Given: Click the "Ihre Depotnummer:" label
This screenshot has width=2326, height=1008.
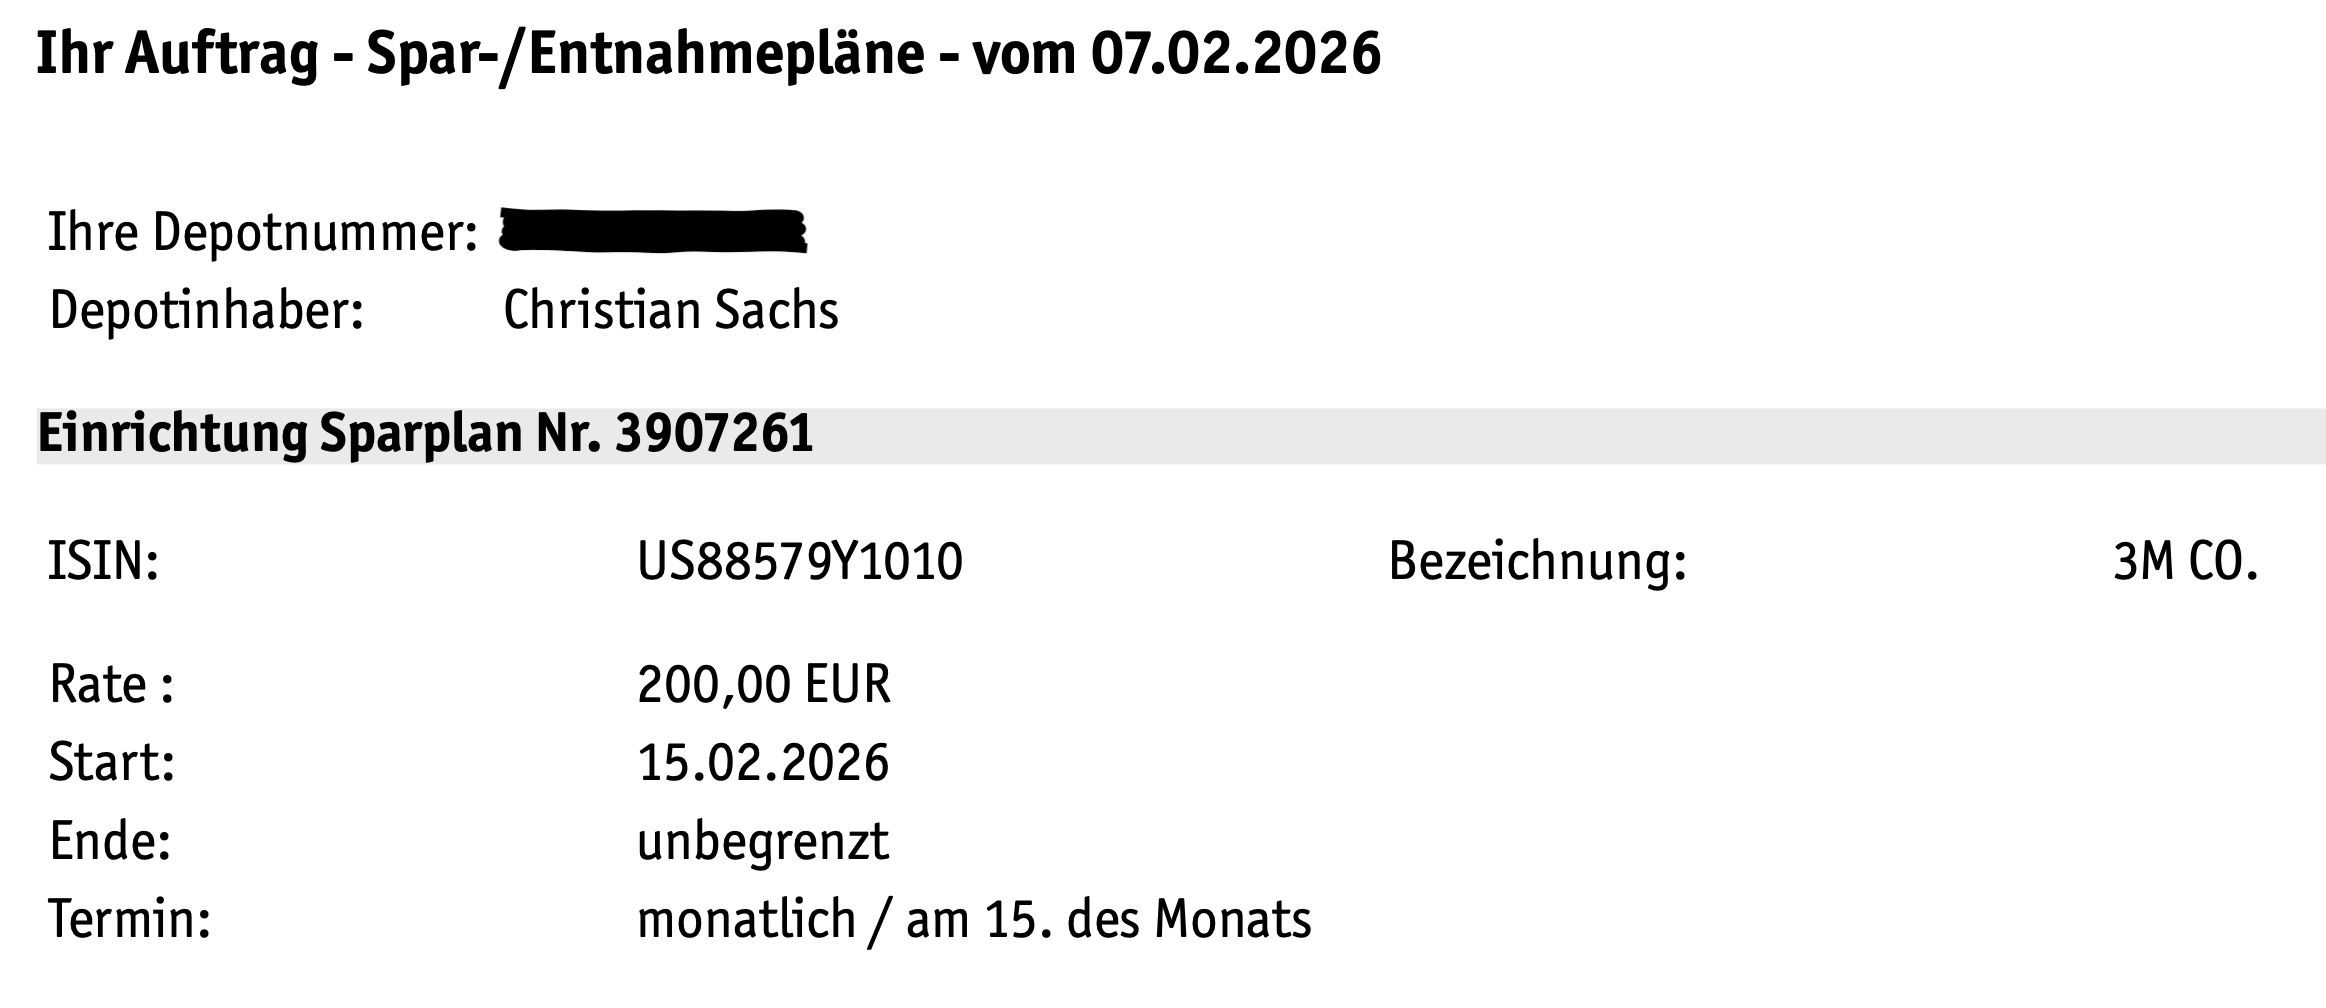Looking at the screenshot, I should tap(263, 233).
